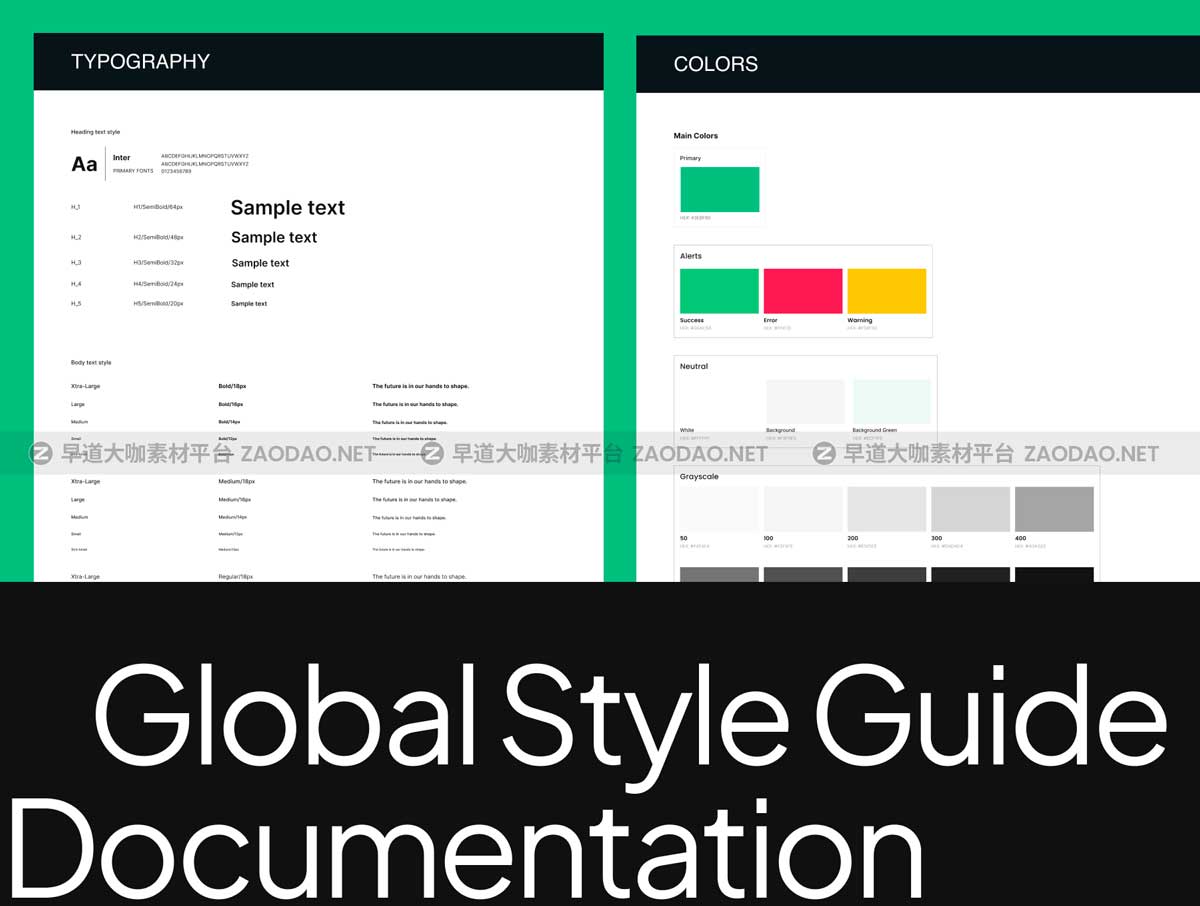
Task: Click the 'Warning' label under Alerts
Action: [860, 321]
